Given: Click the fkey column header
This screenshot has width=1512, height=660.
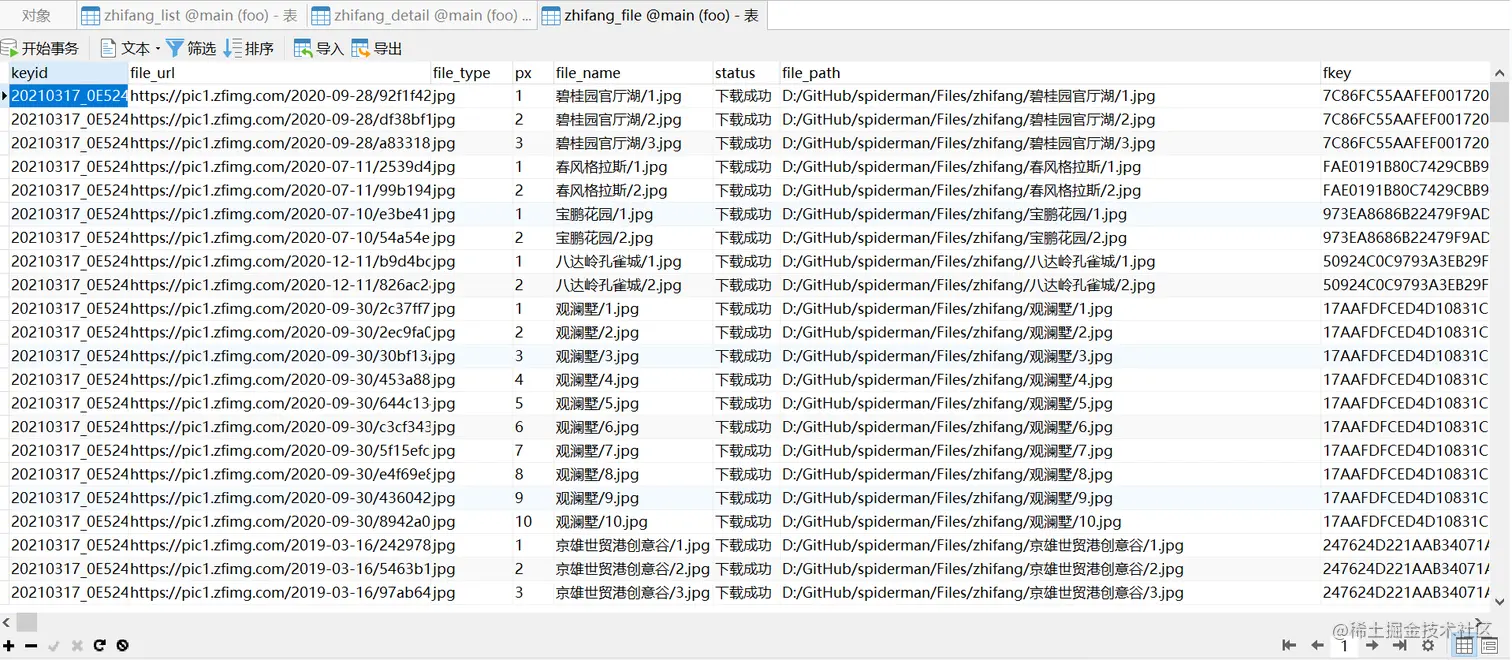Looking at the screenshot, I should (1405, 73).
